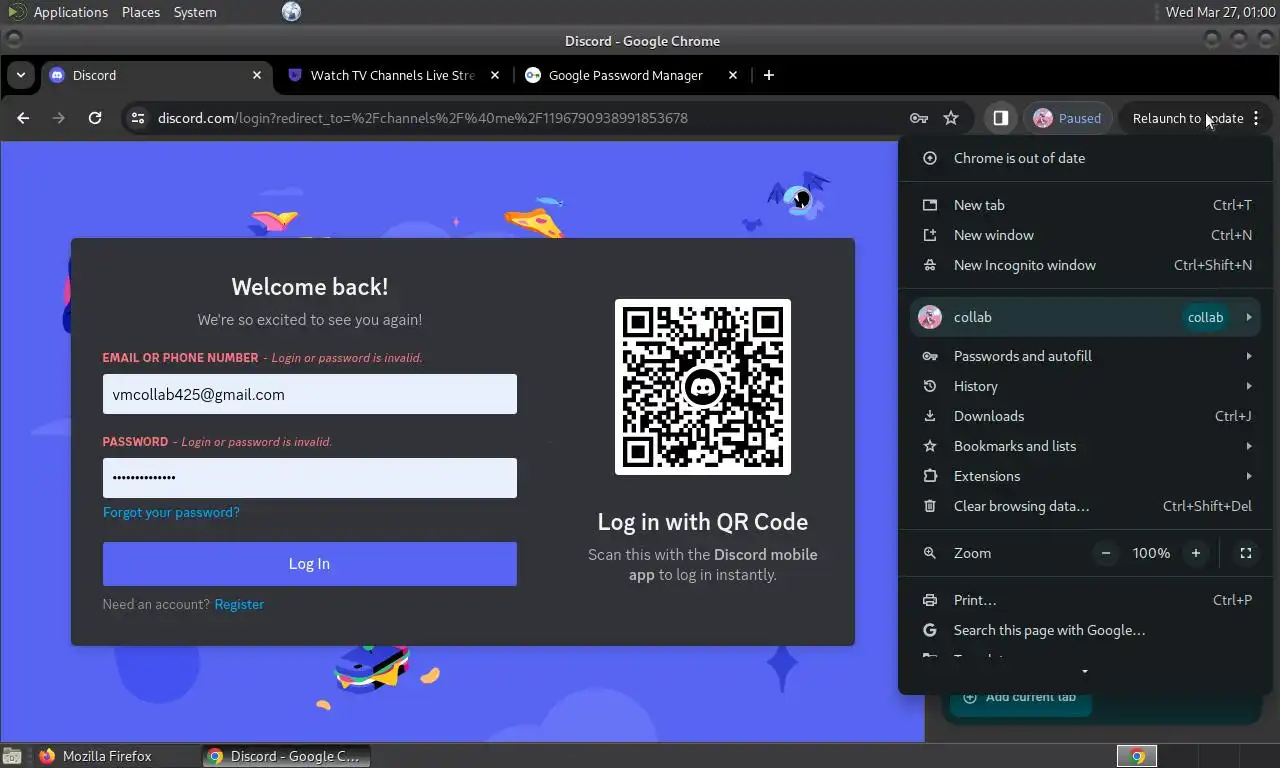The width and height of the screenshot is (1280, 768).
Task: Choose New tab from Chrome menu
Action: [x=1085, y=205]
